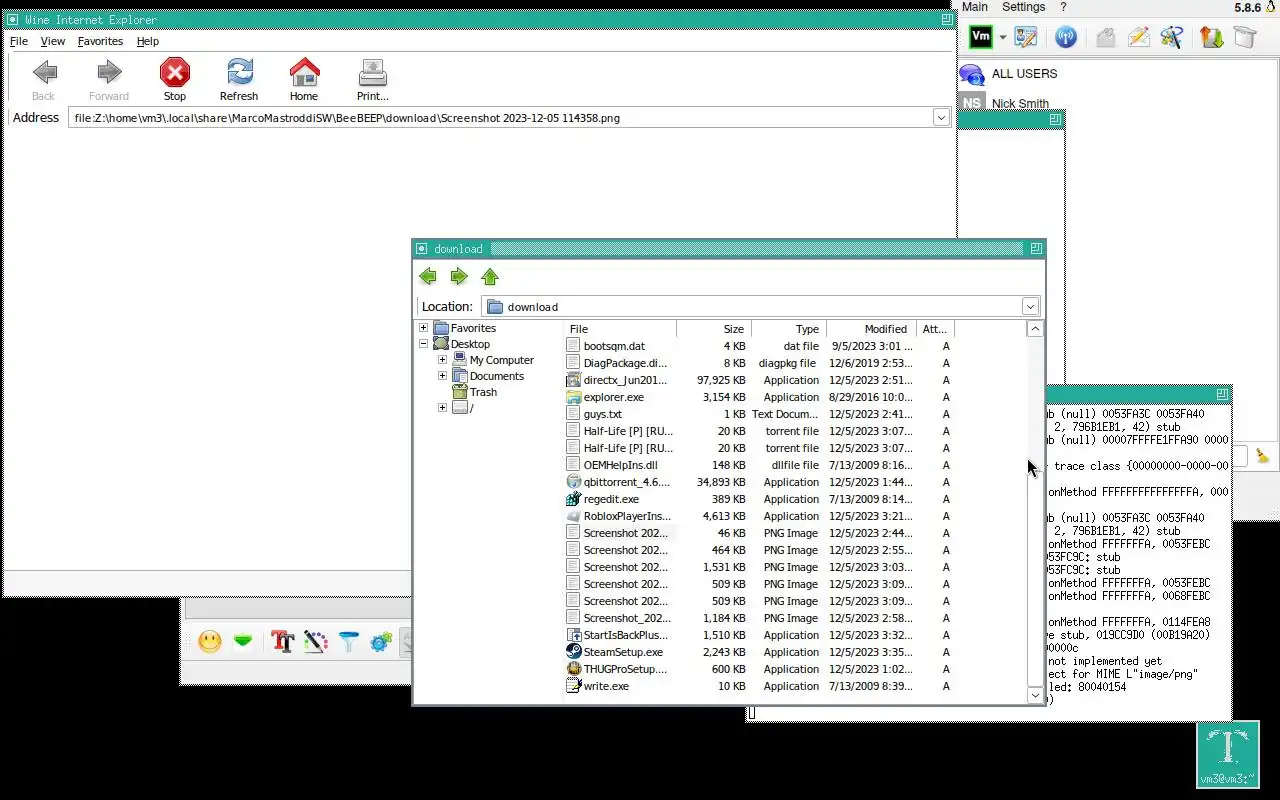Click the blue funnel filter icon in chat toolbar
Viewport: 1280px width, 800px height.
[x=348, y=642]
